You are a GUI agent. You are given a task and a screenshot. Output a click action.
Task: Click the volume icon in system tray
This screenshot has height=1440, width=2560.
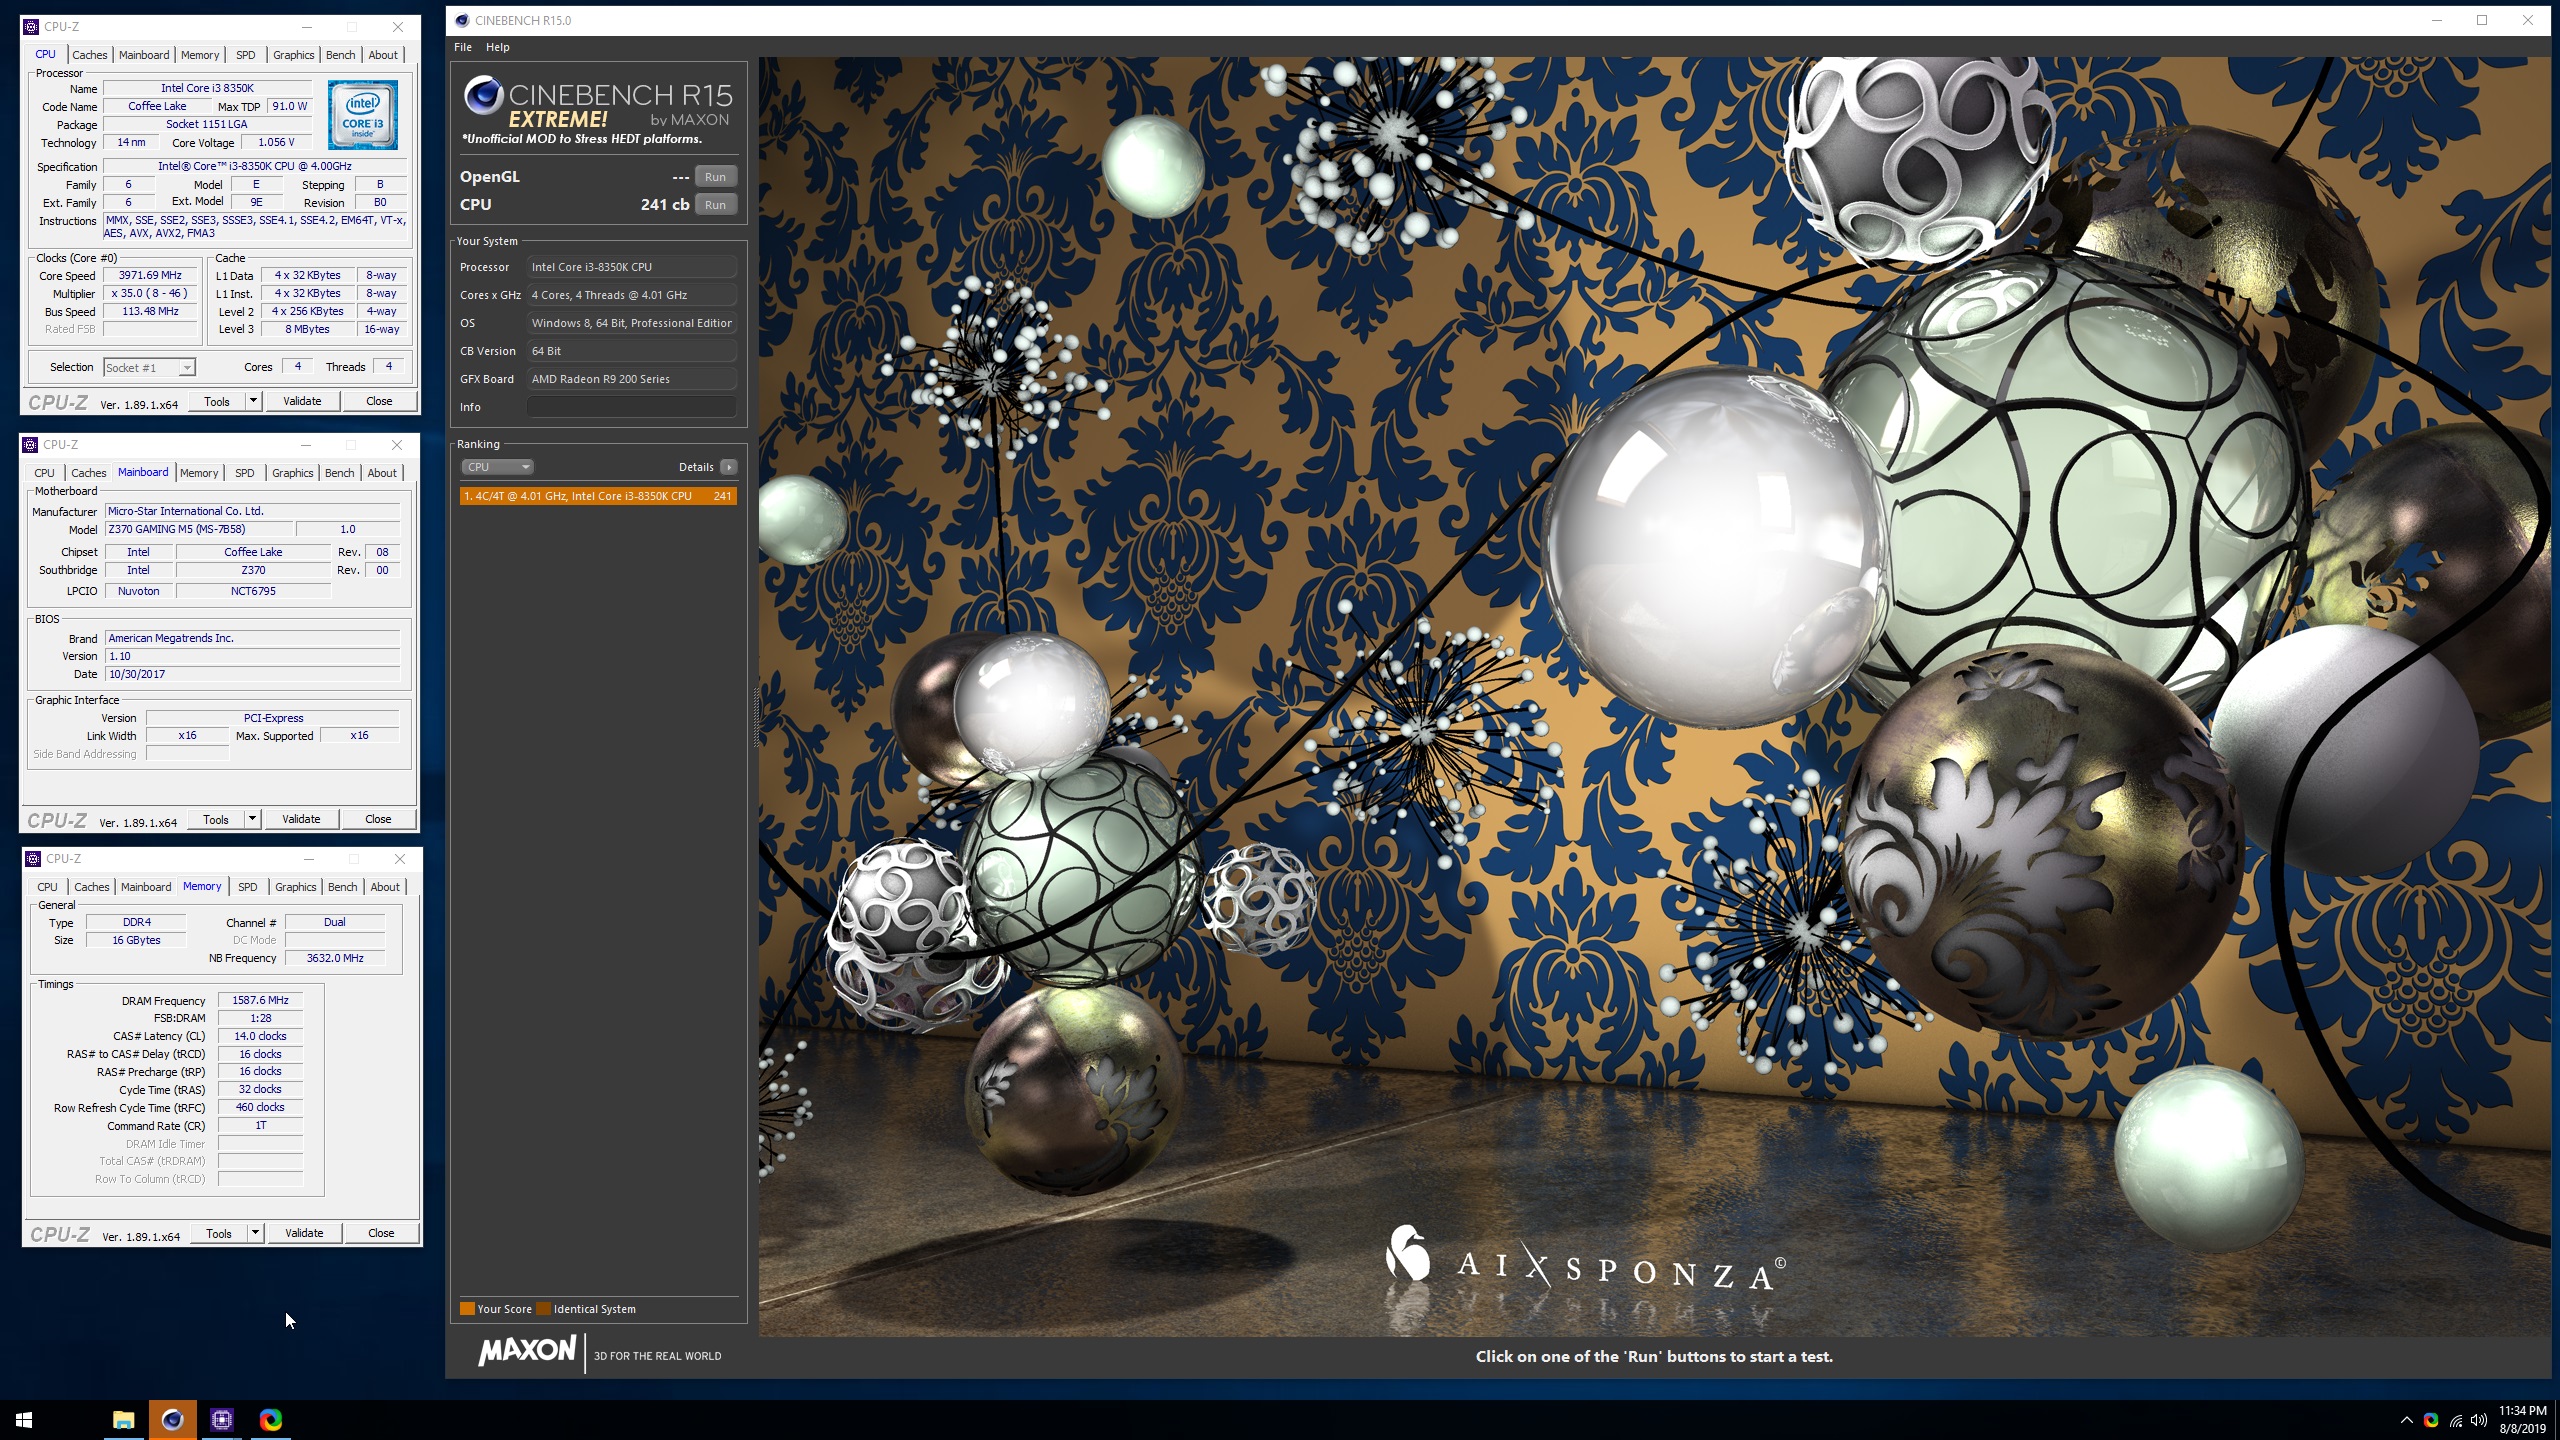coord(2478,1420)
